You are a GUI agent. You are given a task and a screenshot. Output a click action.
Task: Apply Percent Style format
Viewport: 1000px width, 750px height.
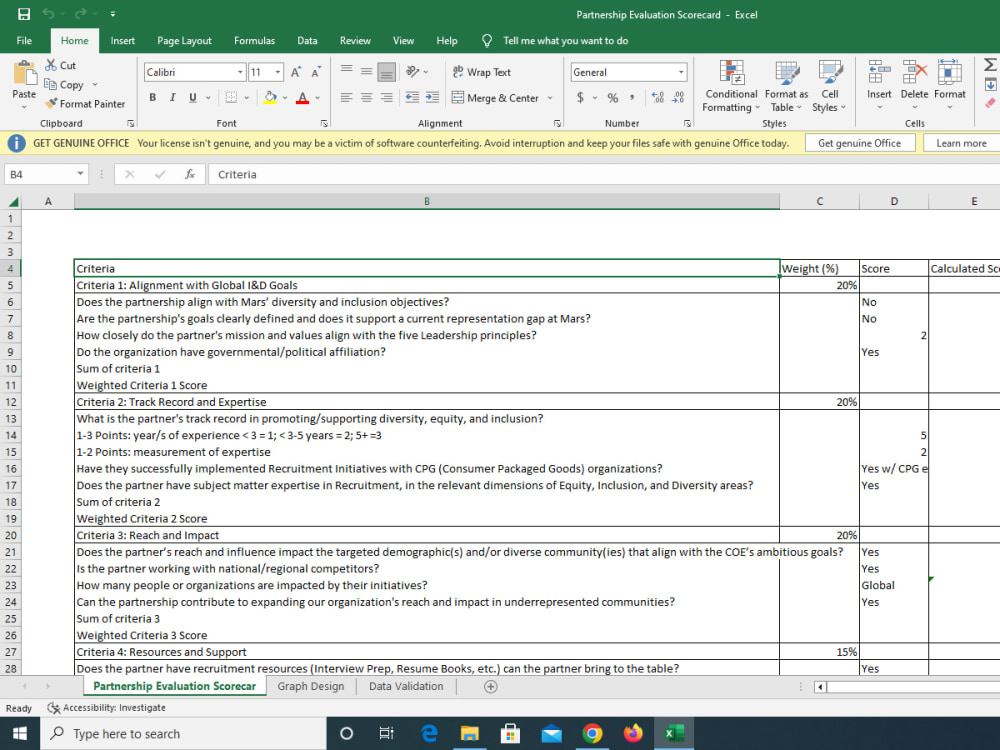click(x=612, y=98)
